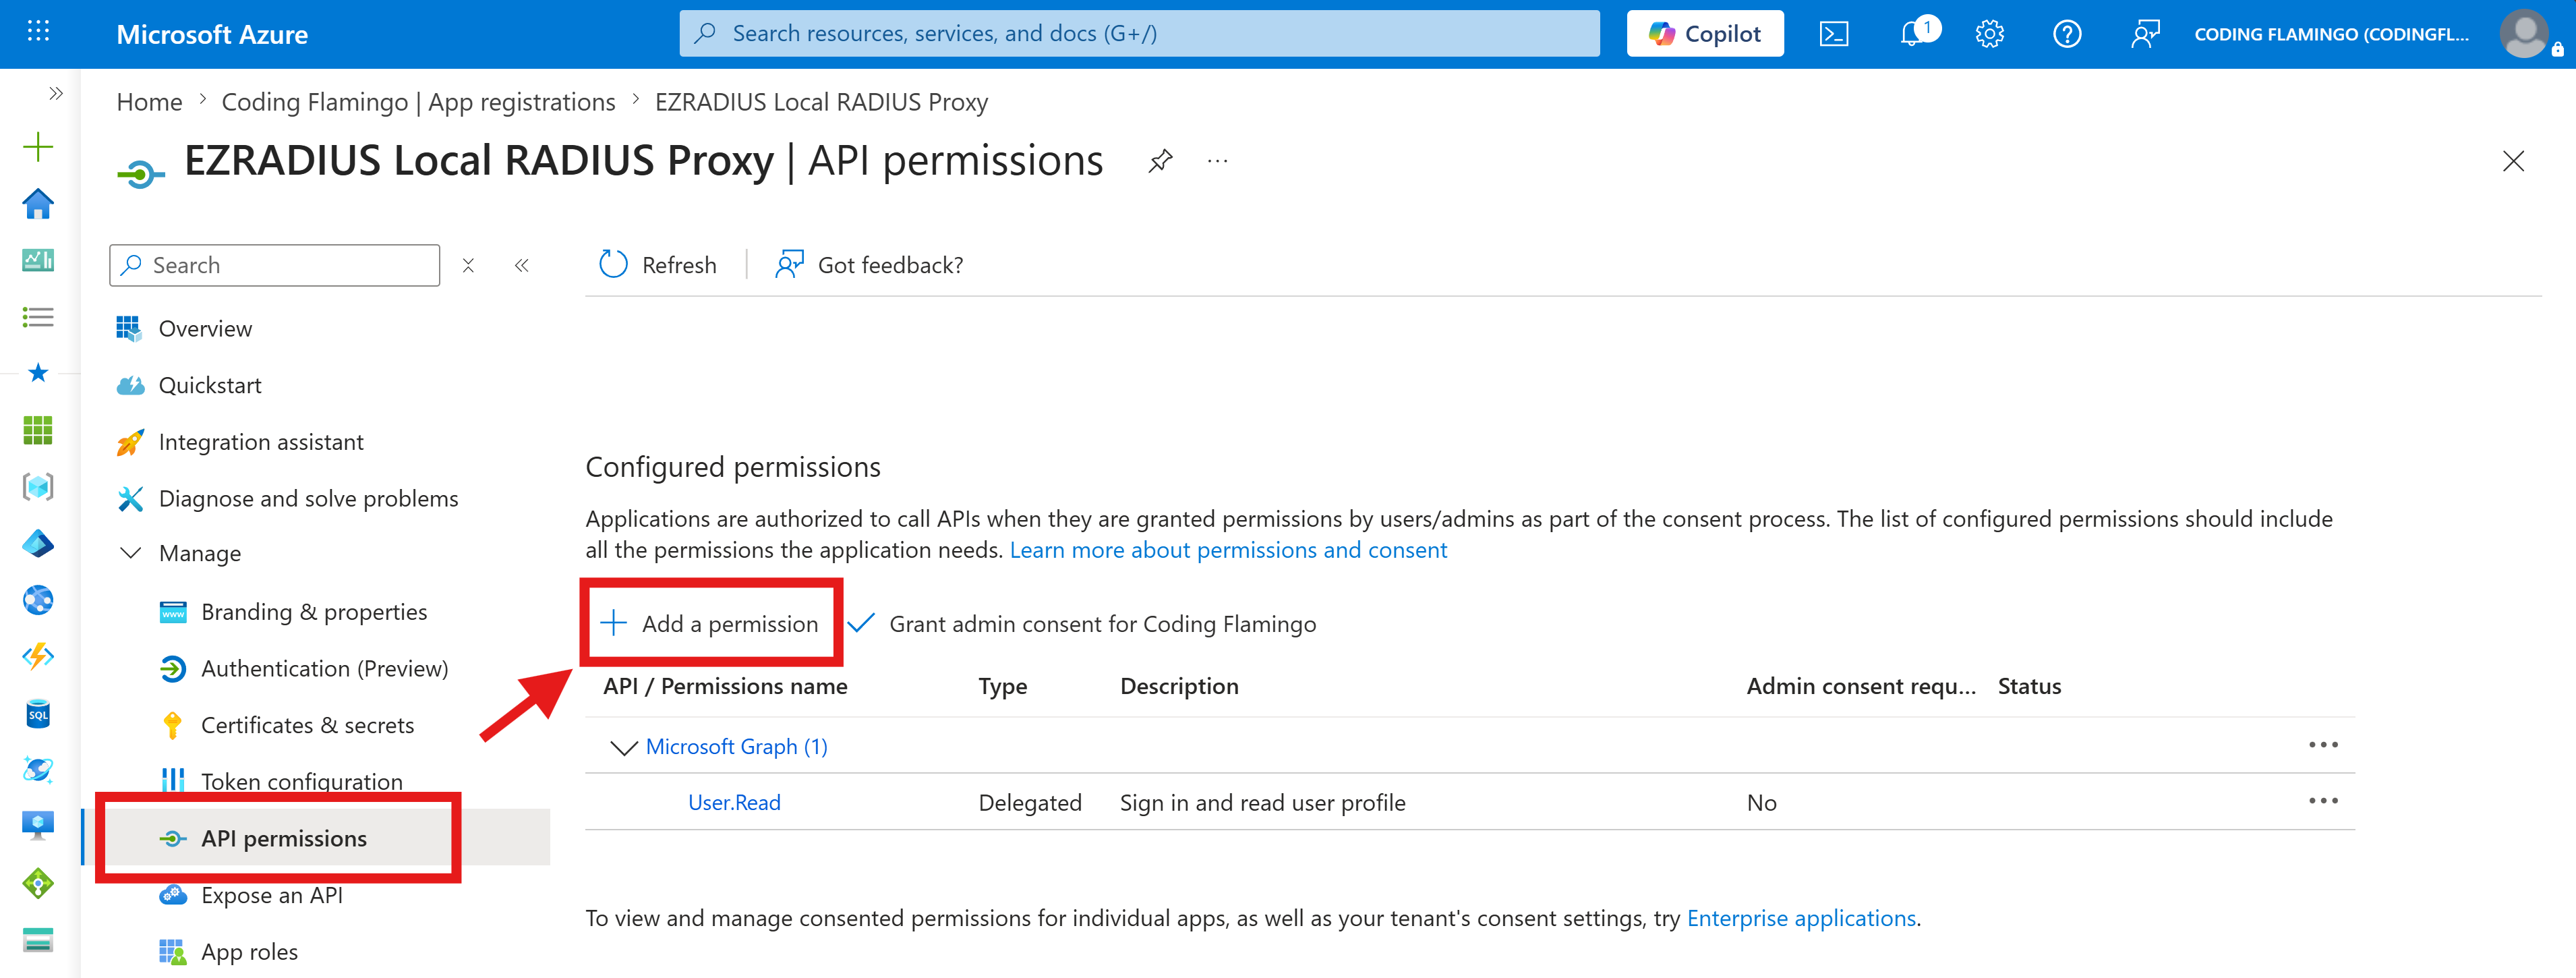Image resolution: width=2576 pixels, height=978 pixels.
Task: Grant admin consent for Coding Flamingo
Action: [x=1082, y=624]
